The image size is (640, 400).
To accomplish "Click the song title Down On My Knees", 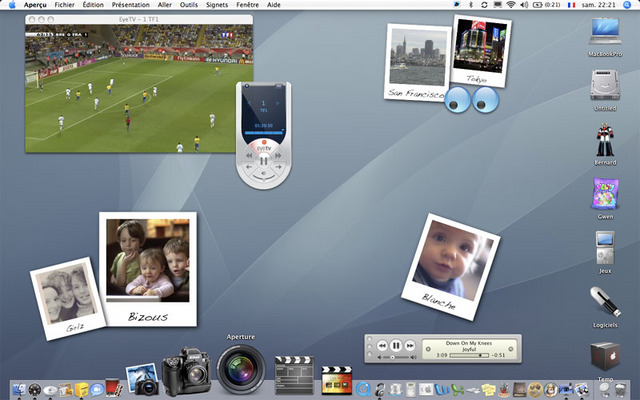I will point(469,343).
